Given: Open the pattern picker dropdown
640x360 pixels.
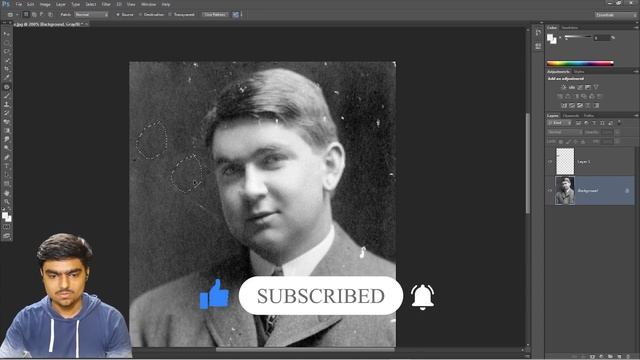Looking at the screenshot, I should coord(237,15).
